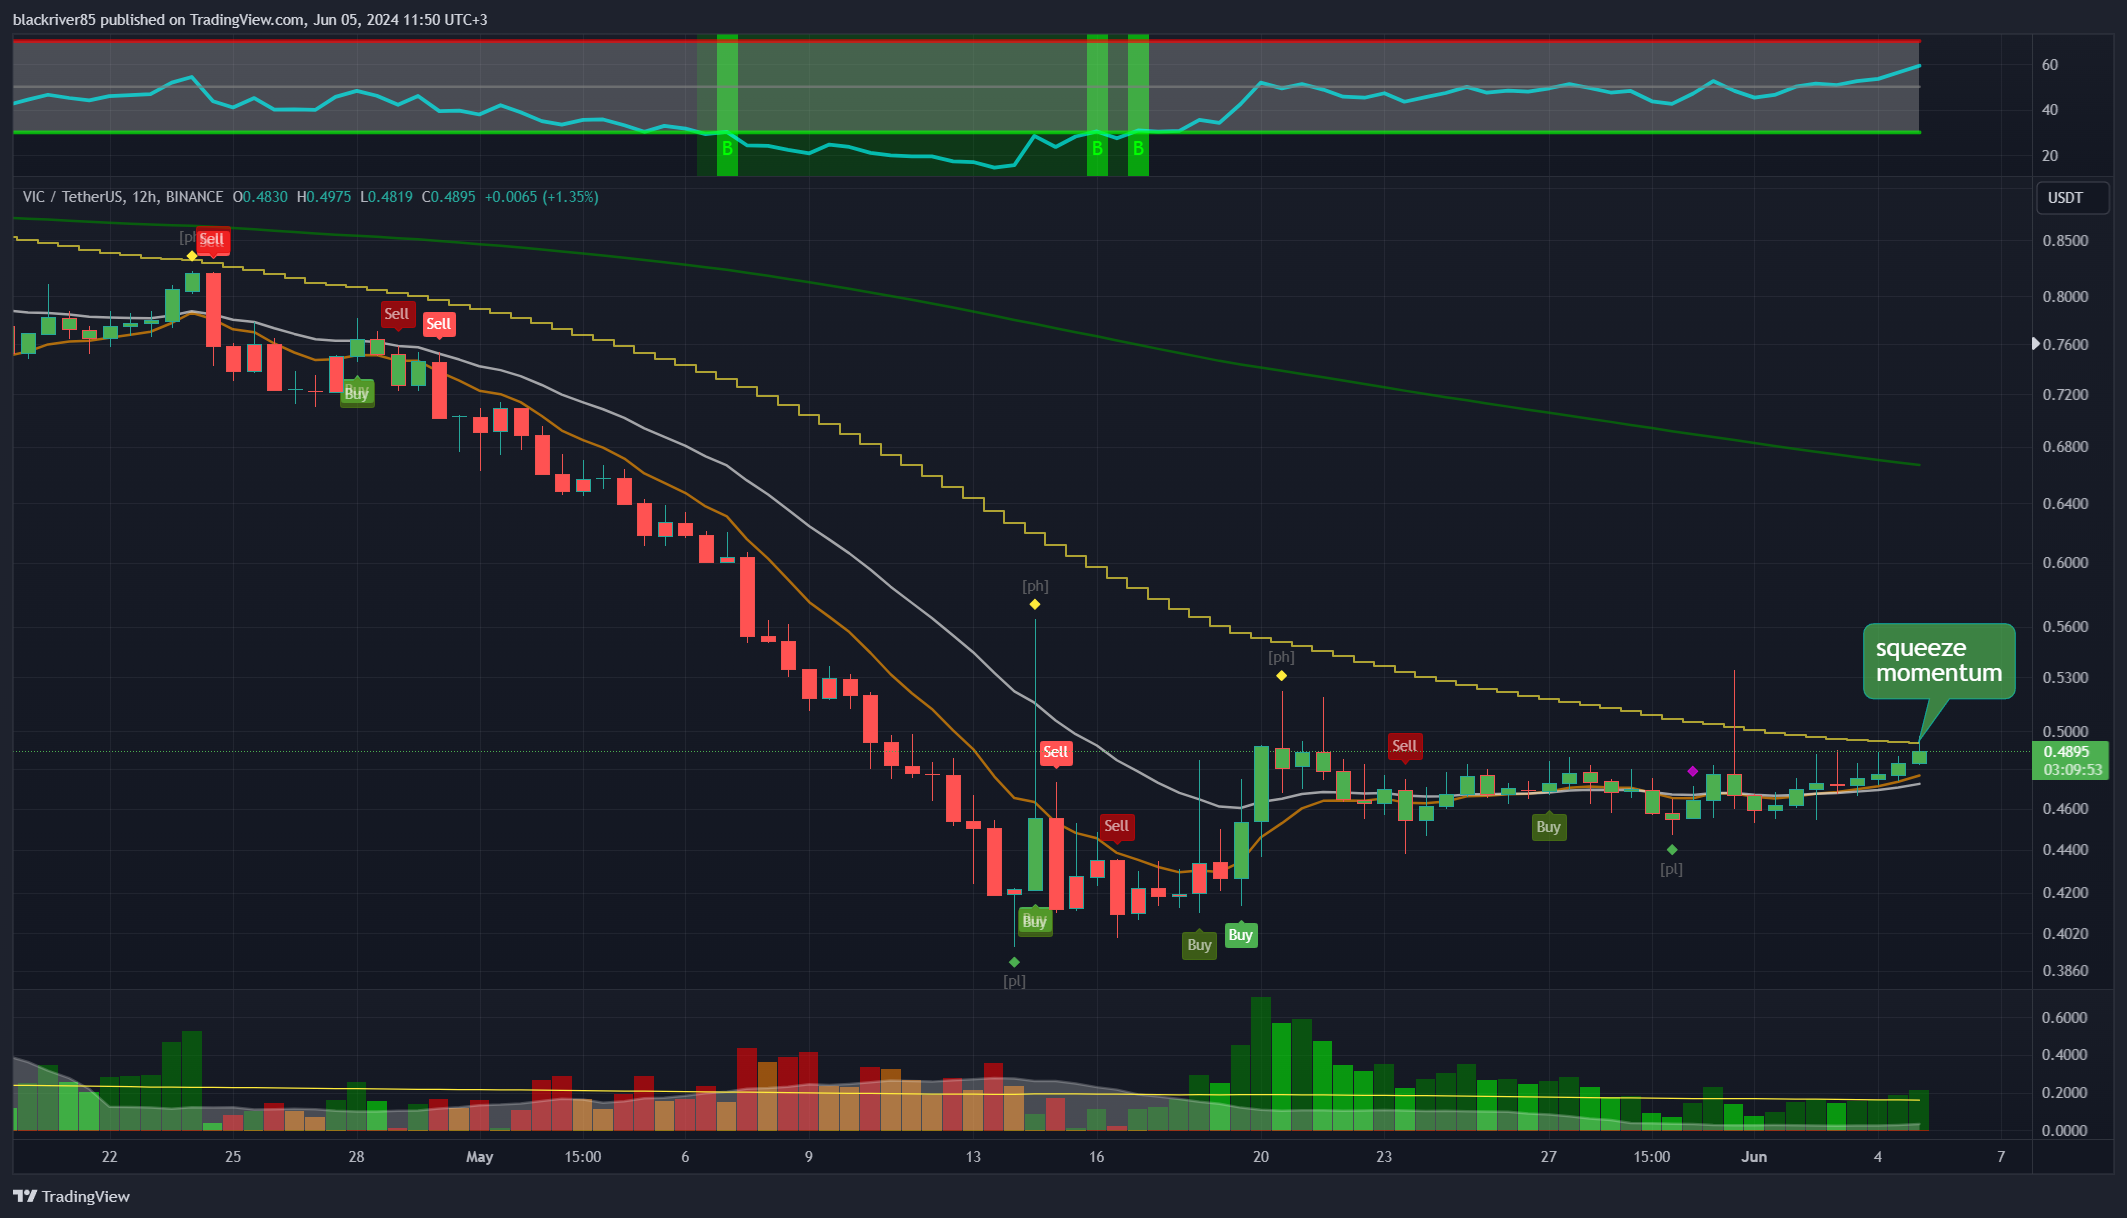Click the 0.5000 price axis label
The image size is (2127, 1218).
pyautogui.click(x=2065, y=732)
